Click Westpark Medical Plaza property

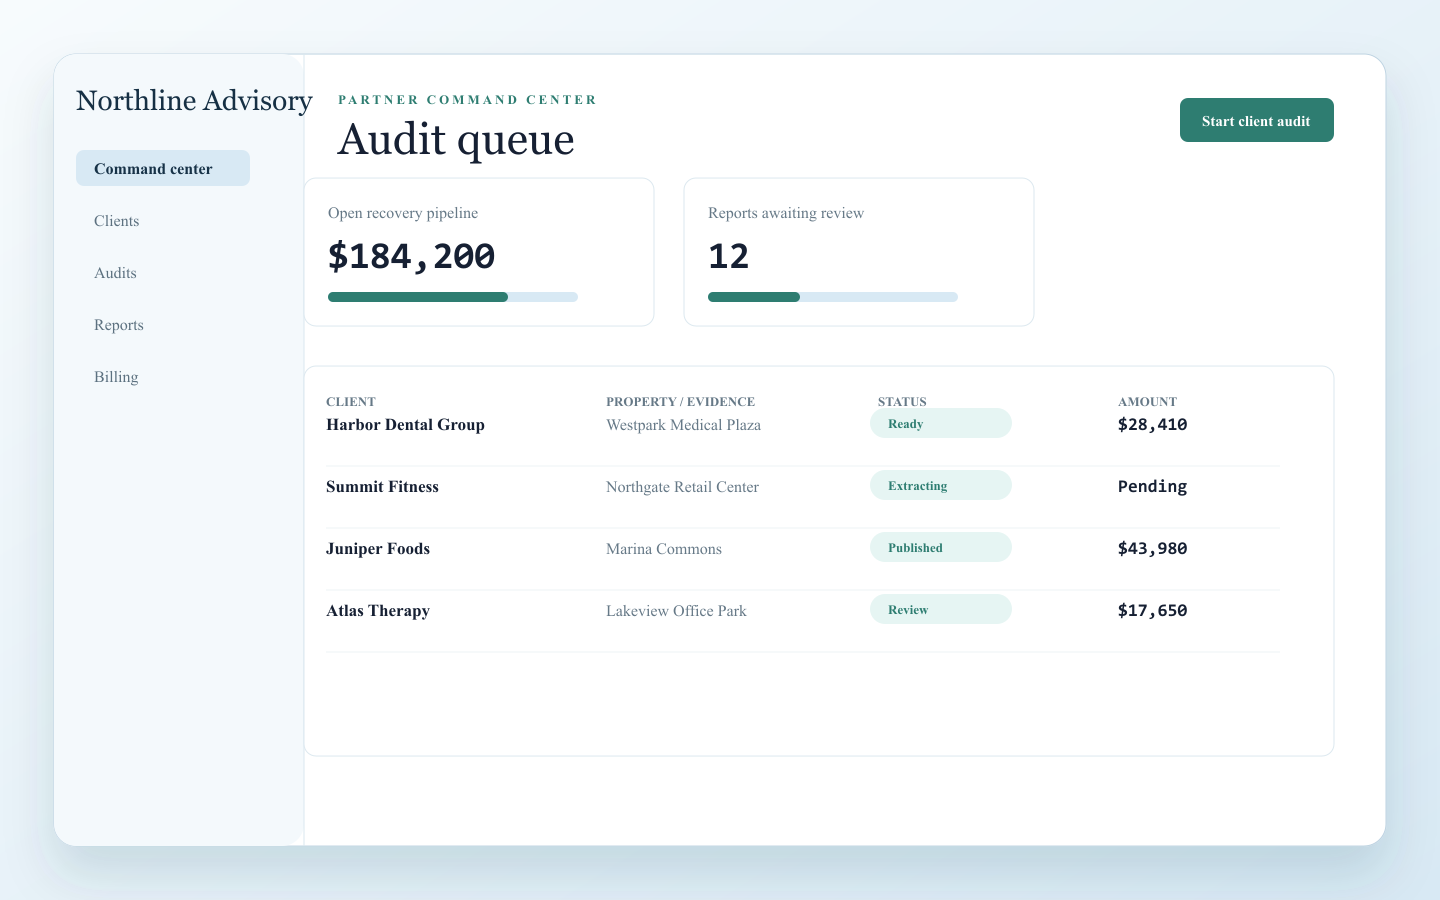pos(683,425)
